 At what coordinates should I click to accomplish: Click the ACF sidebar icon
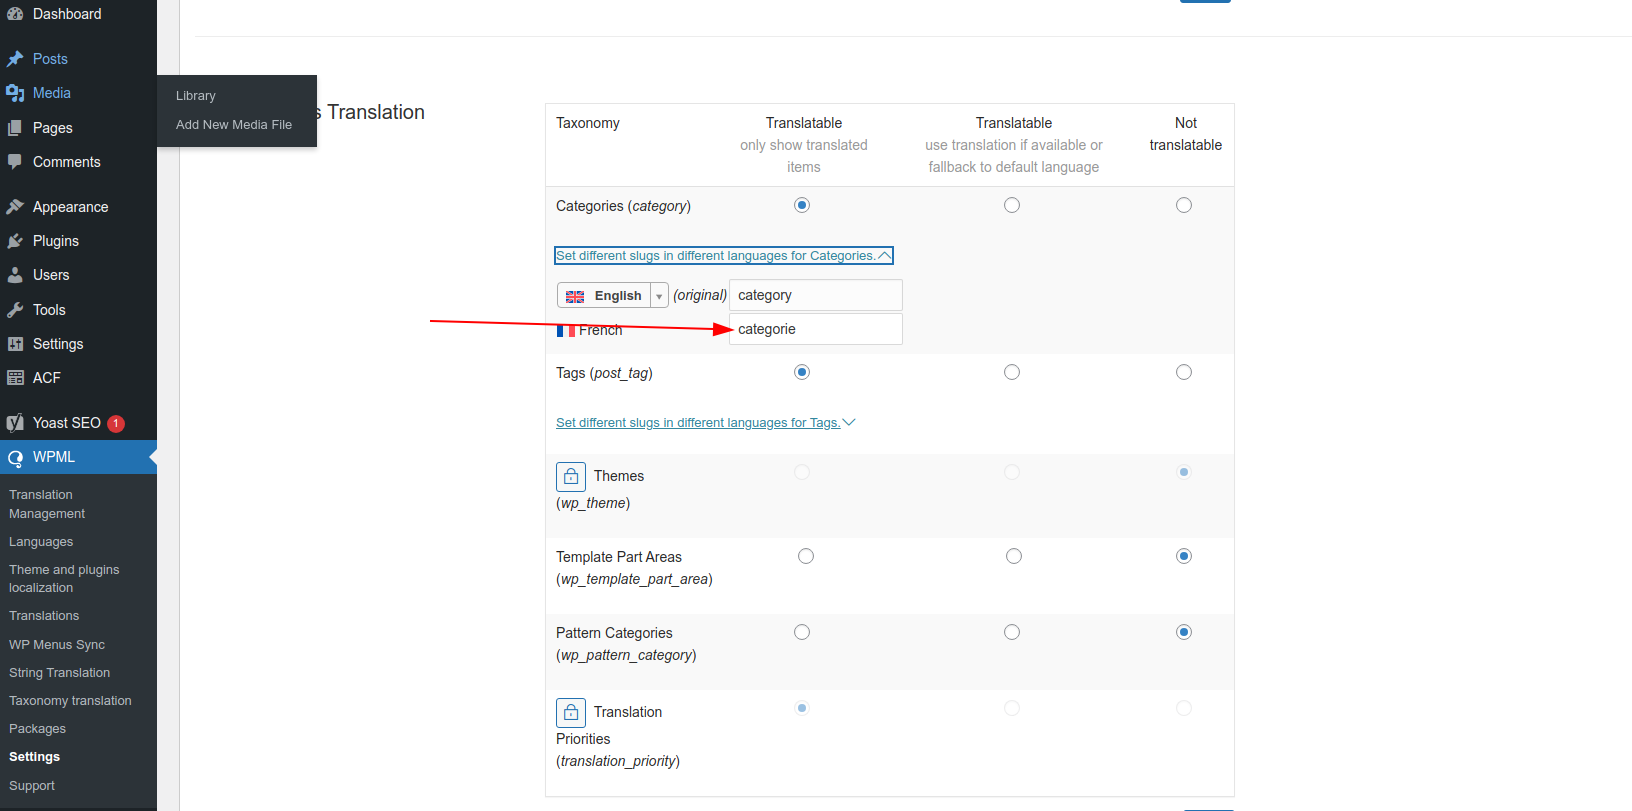[15, 378]
